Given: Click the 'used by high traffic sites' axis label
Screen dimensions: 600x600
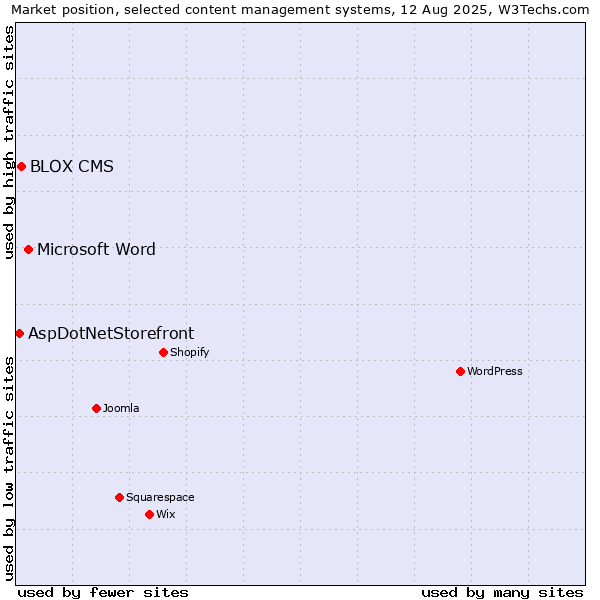Looking at the screenshot, I should pyautogui.click(x=8, y=142).
